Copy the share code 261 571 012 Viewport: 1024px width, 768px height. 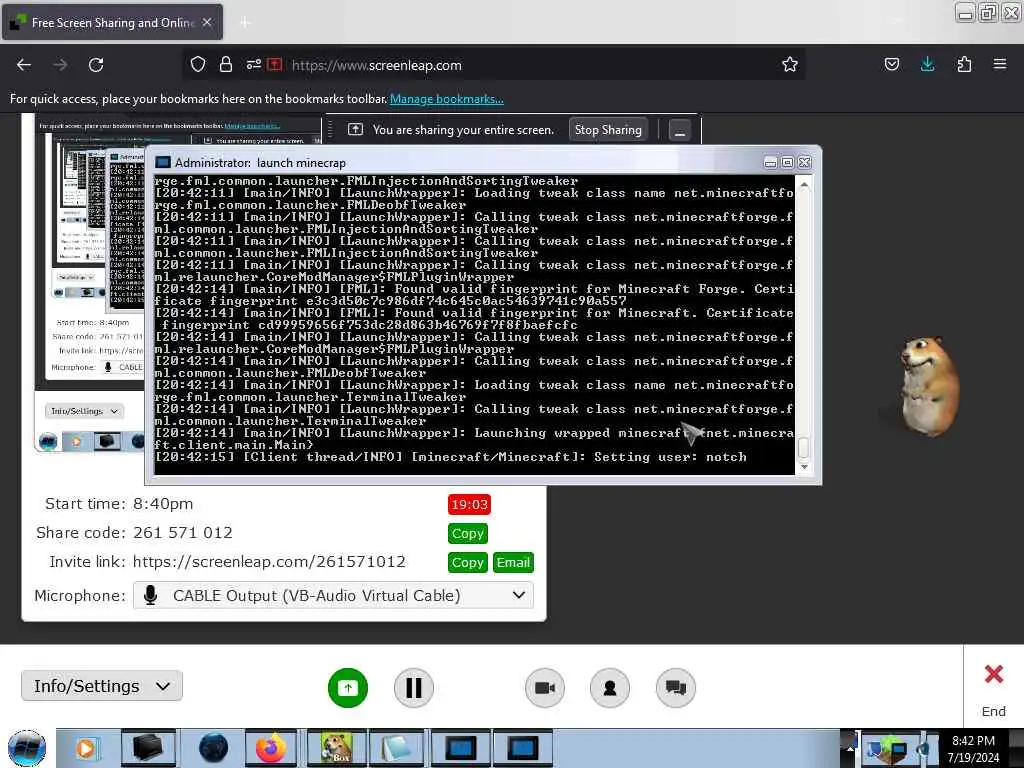click(x=468, y=534)
